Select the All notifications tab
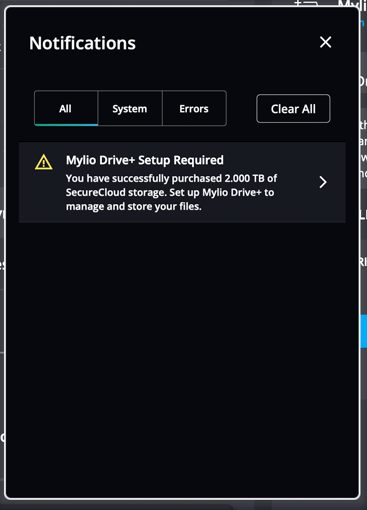Image resolution: width=367 pixels, height=510 pixels. pos(66,108)
